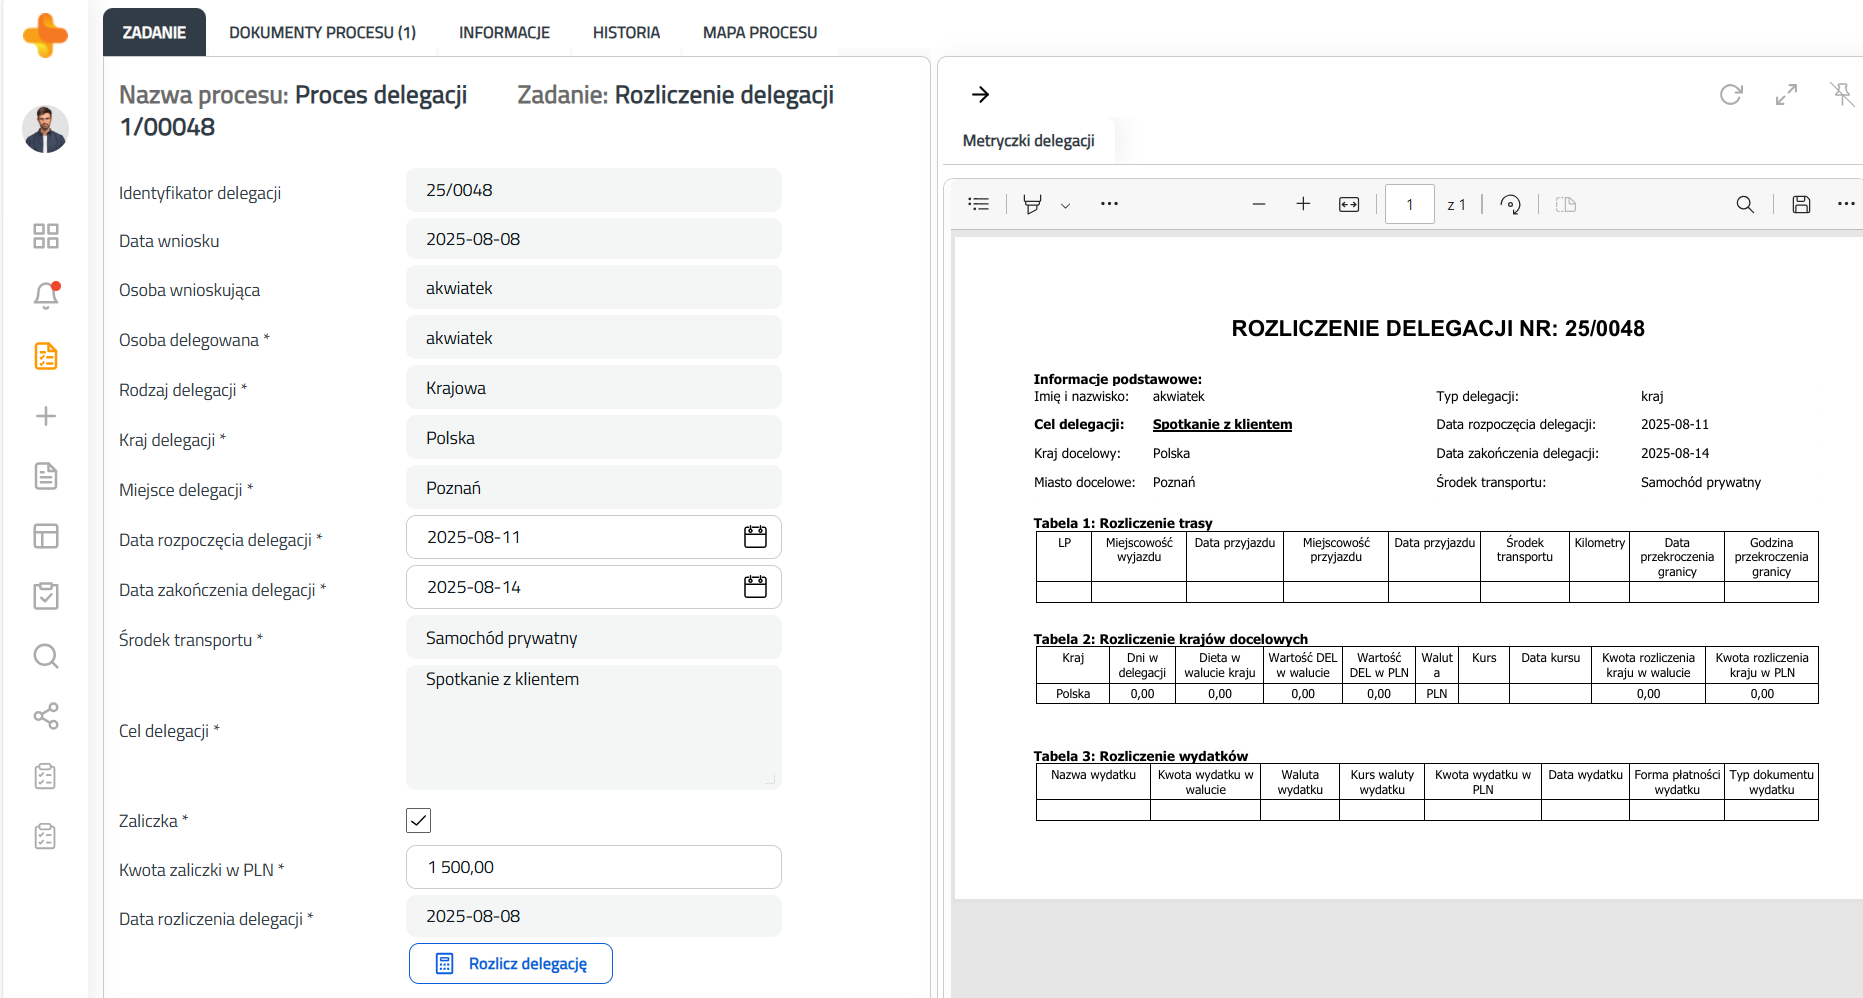The image size is (1863, 998).
Task: Open the layout table icon in sidebar
Action: point(46,536)
